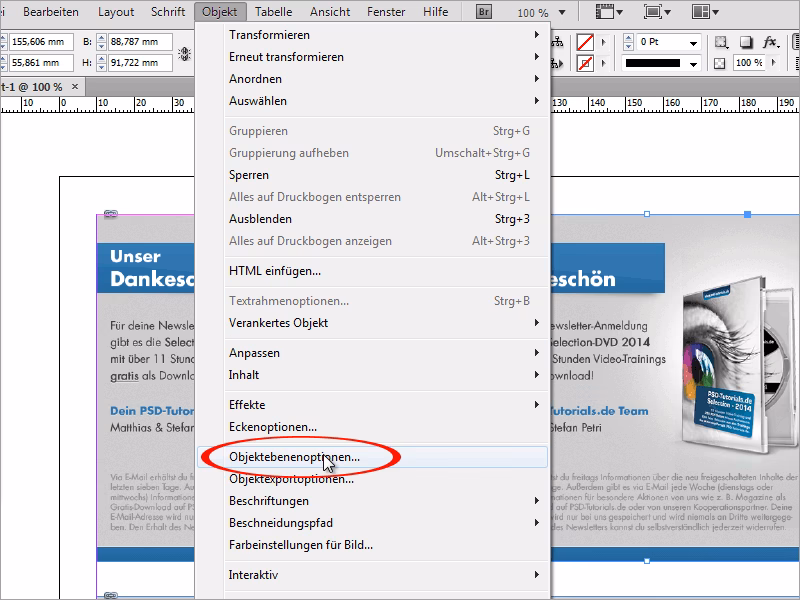
Task: Apply drop shadow using the shadow icon
Action: 745,43
